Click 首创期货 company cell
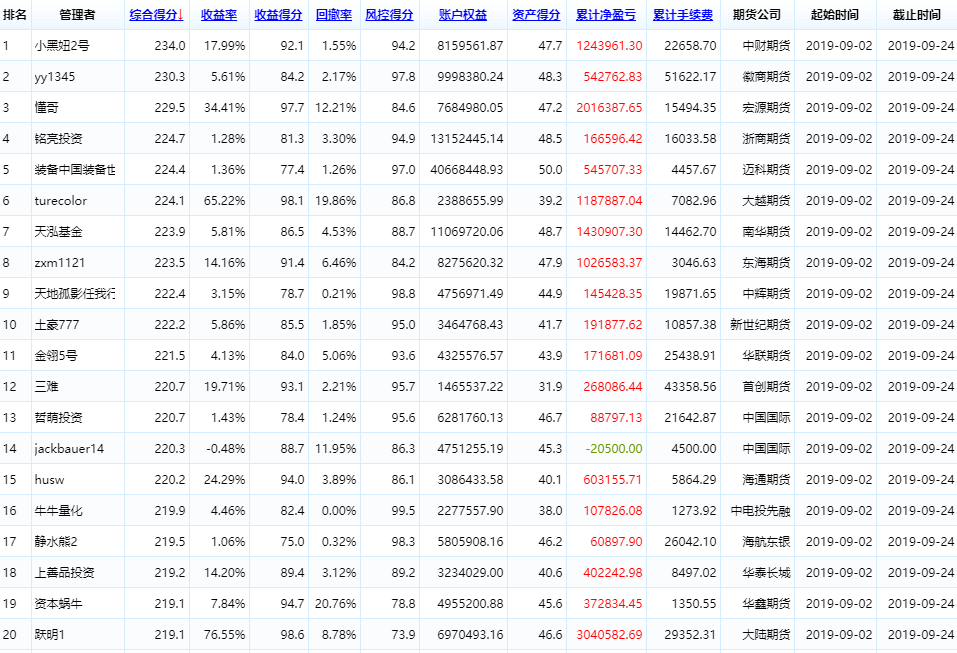Image resolution: width=957 pixels, height=653 pixels. [x=766, y=387]
